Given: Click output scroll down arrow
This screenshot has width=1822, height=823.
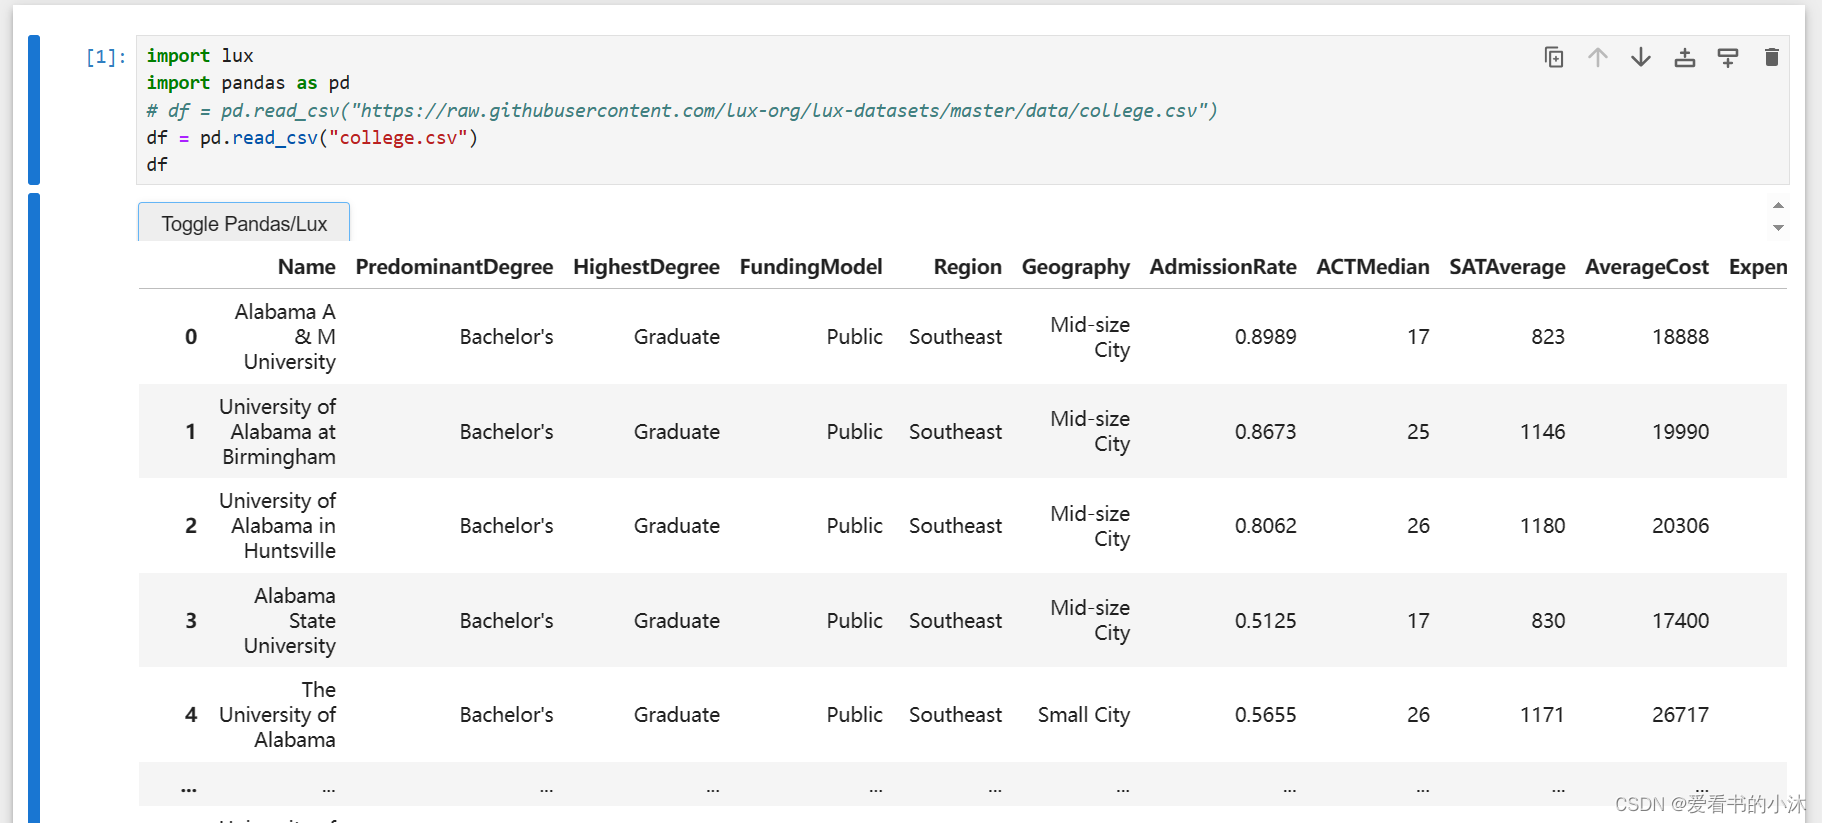Looking at the screenshot, I should pyautogui.click(x=1778, y=228).
